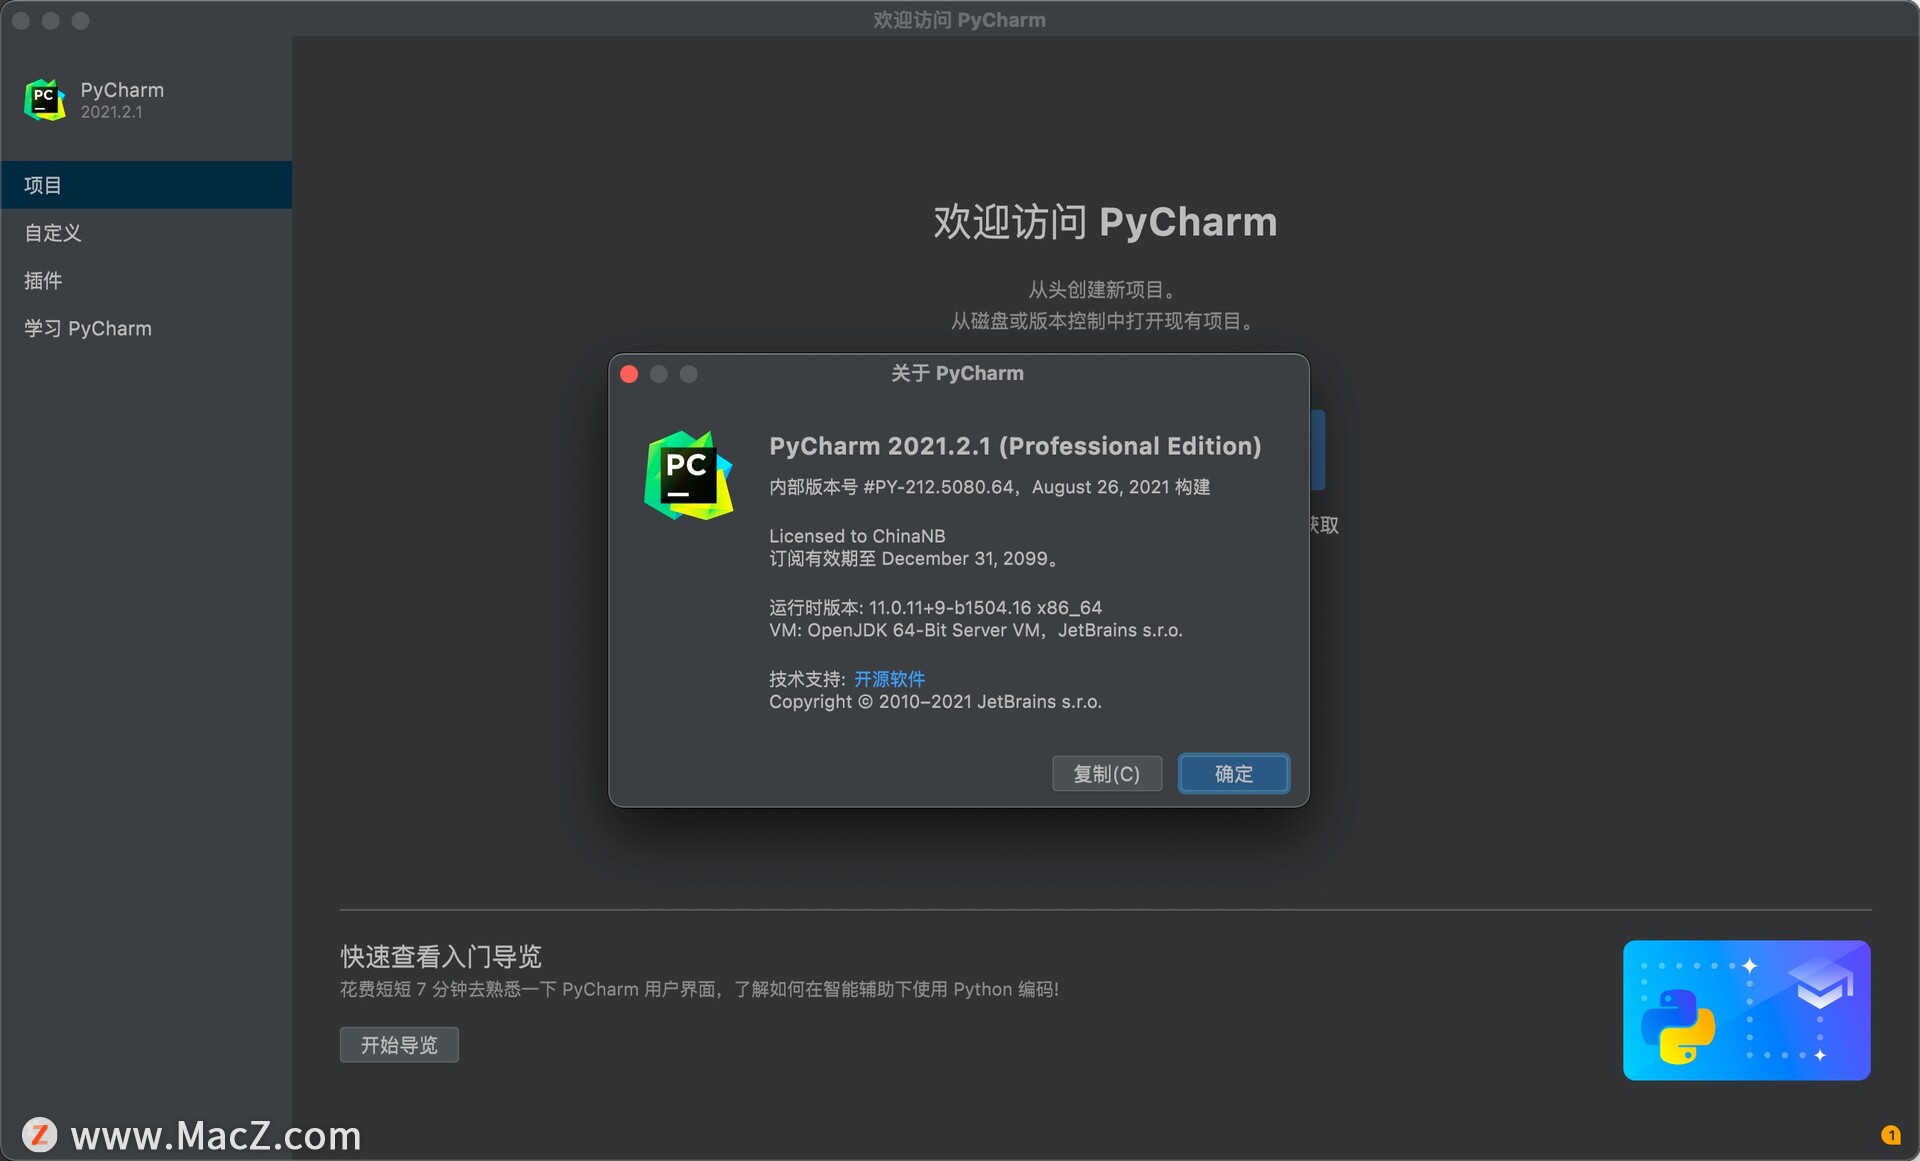Click the Copyright 2010–2021 JetBrains line
This screenshot has height=1161, width=1920.
click(935, 702)
